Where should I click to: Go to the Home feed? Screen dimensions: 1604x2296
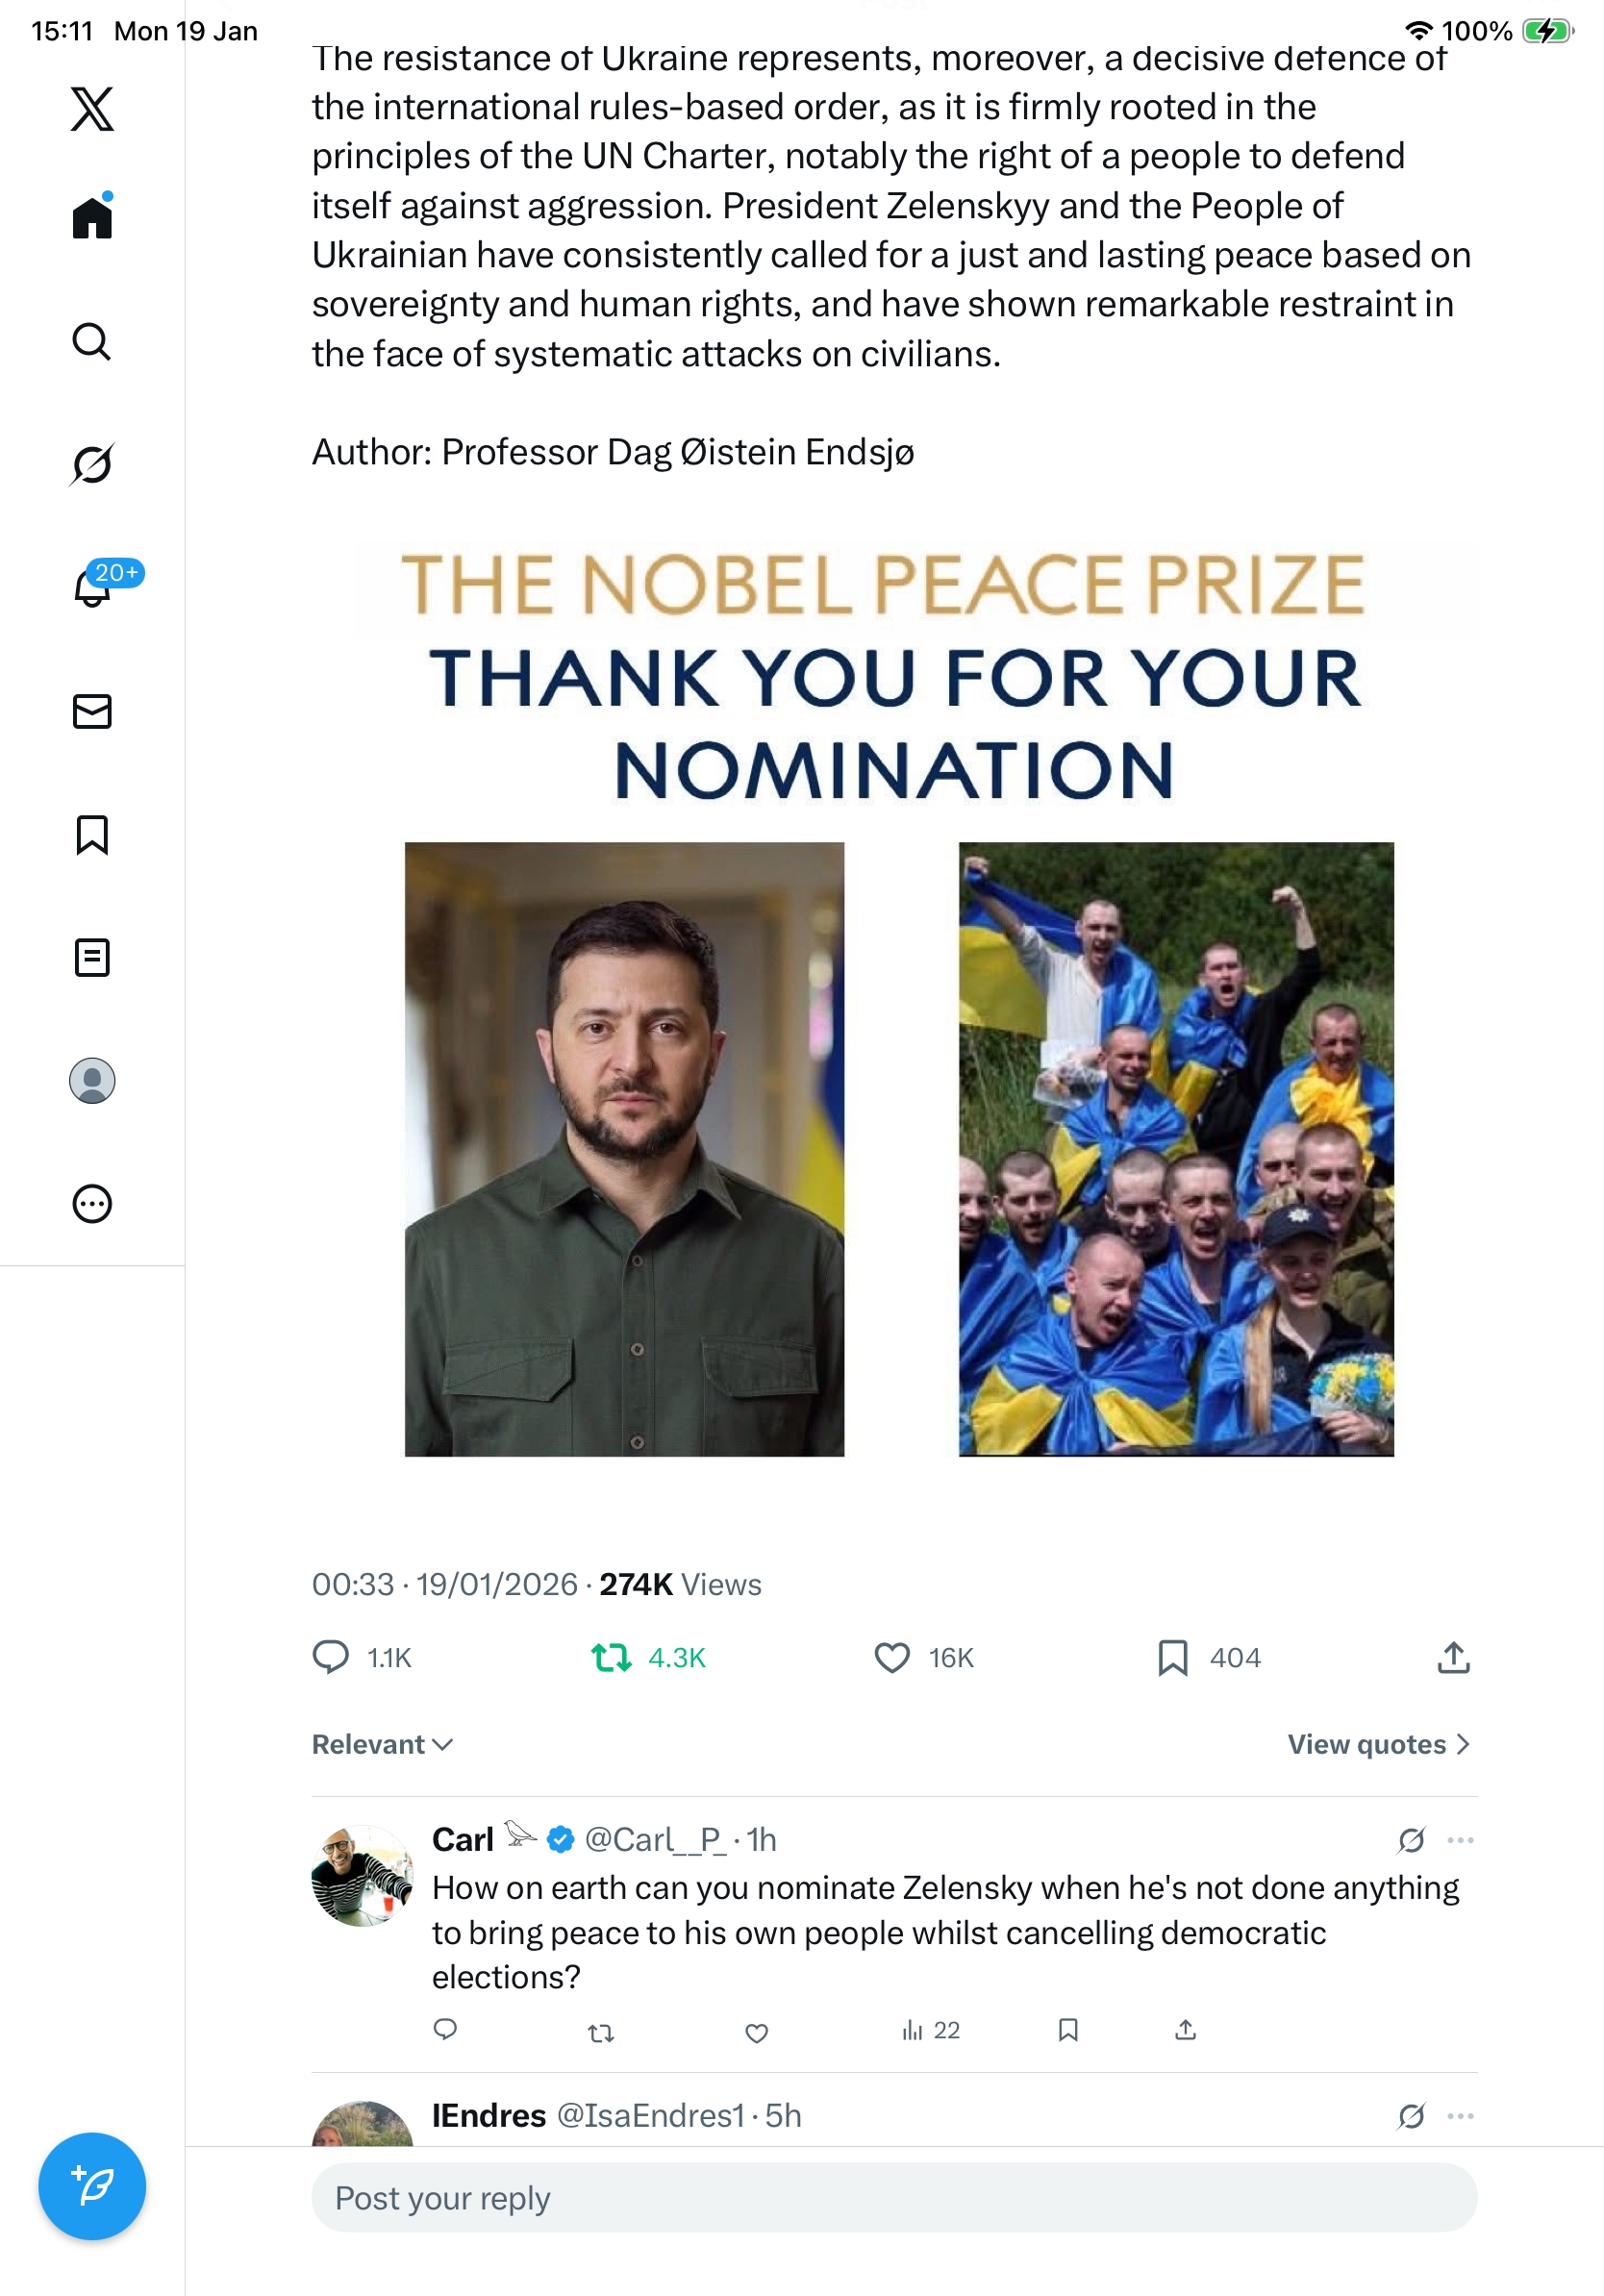(x=92, y=218)
